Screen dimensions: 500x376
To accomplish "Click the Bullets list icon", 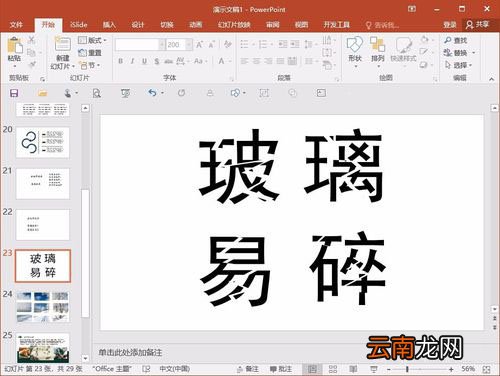I will pos(244,44).
